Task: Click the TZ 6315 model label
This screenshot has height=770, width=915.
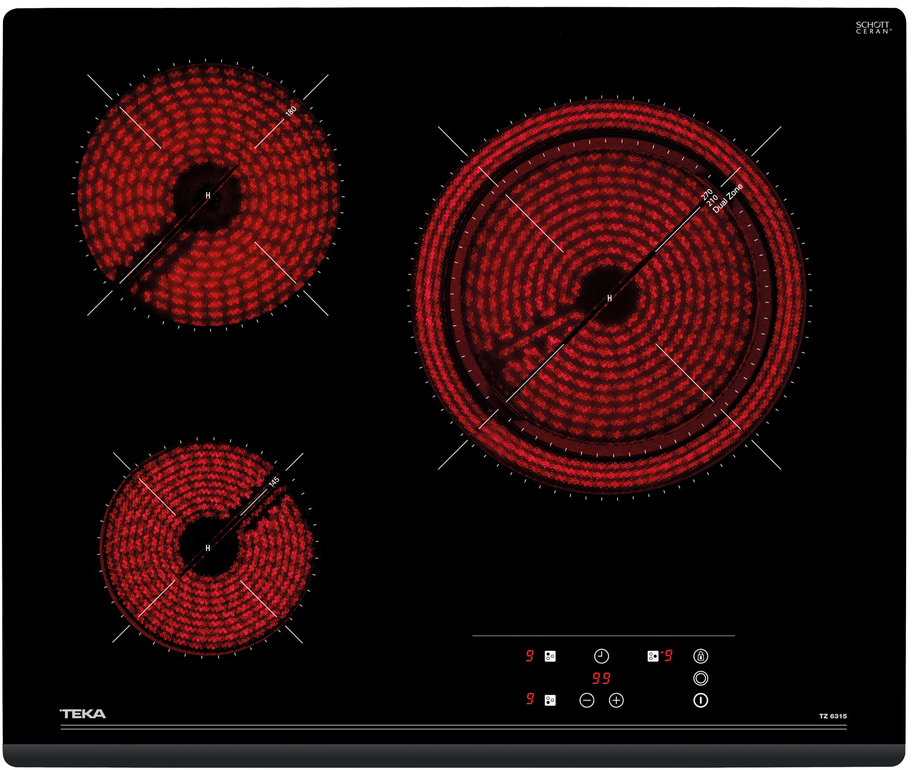Action: (x=833, y=716)
